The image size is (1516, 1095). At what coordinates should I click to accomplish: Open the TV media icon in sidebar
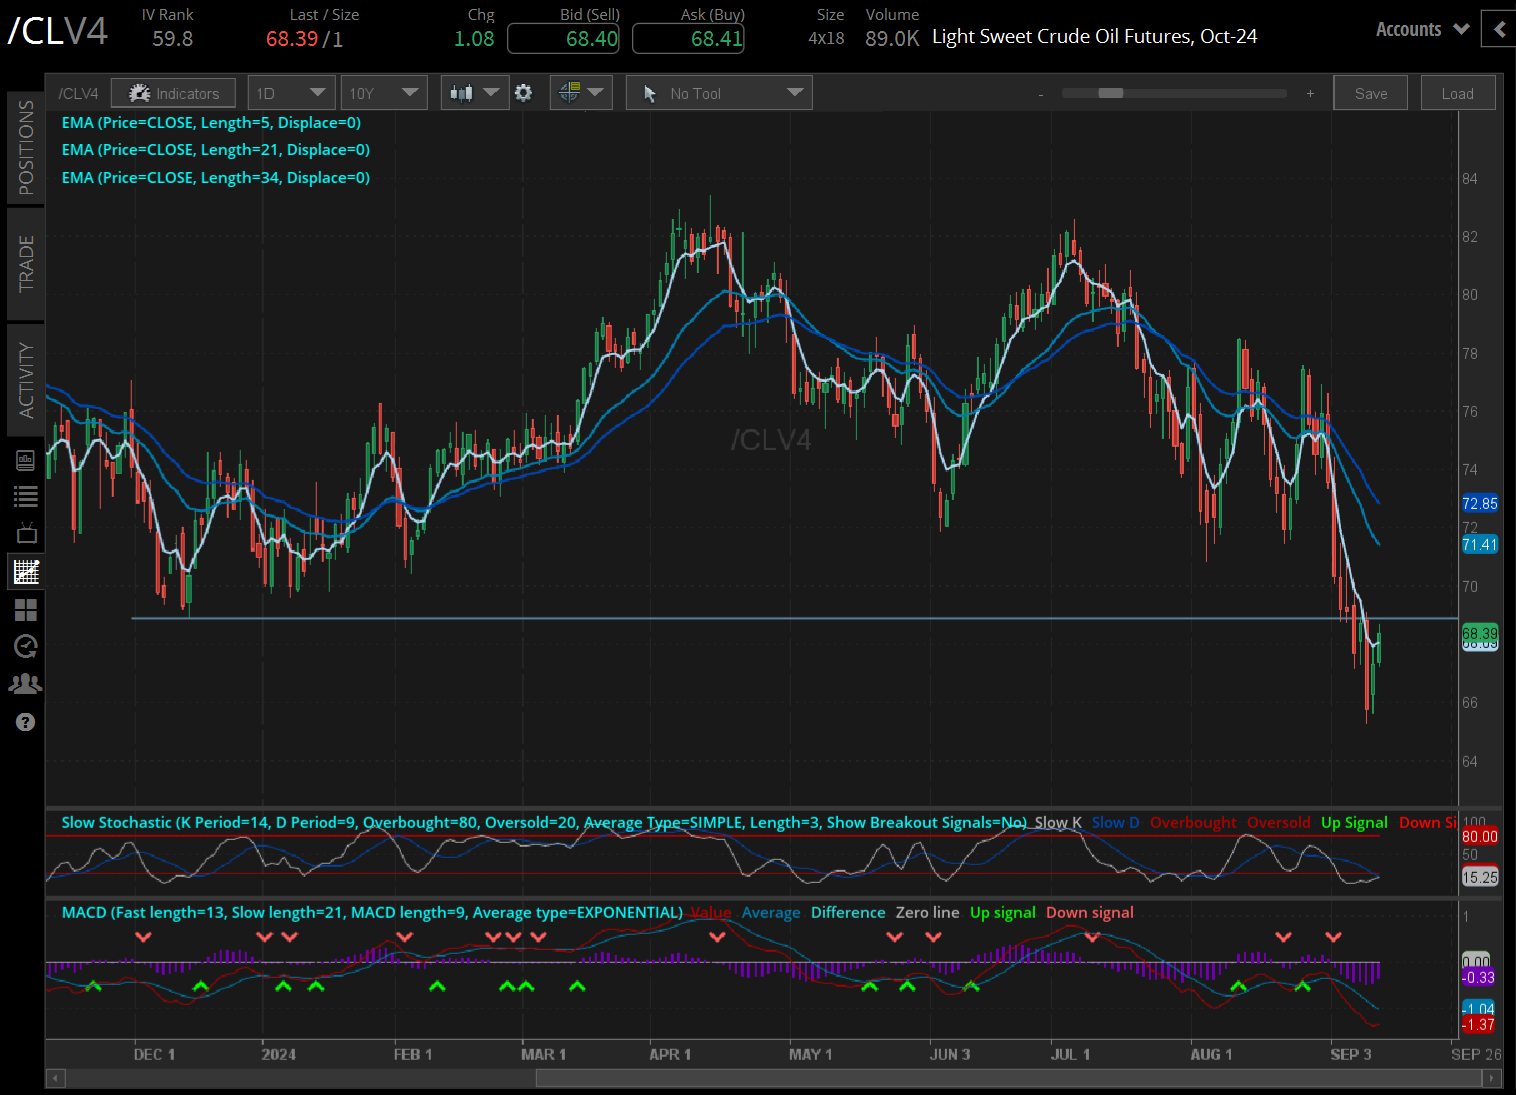click(25, 533)
